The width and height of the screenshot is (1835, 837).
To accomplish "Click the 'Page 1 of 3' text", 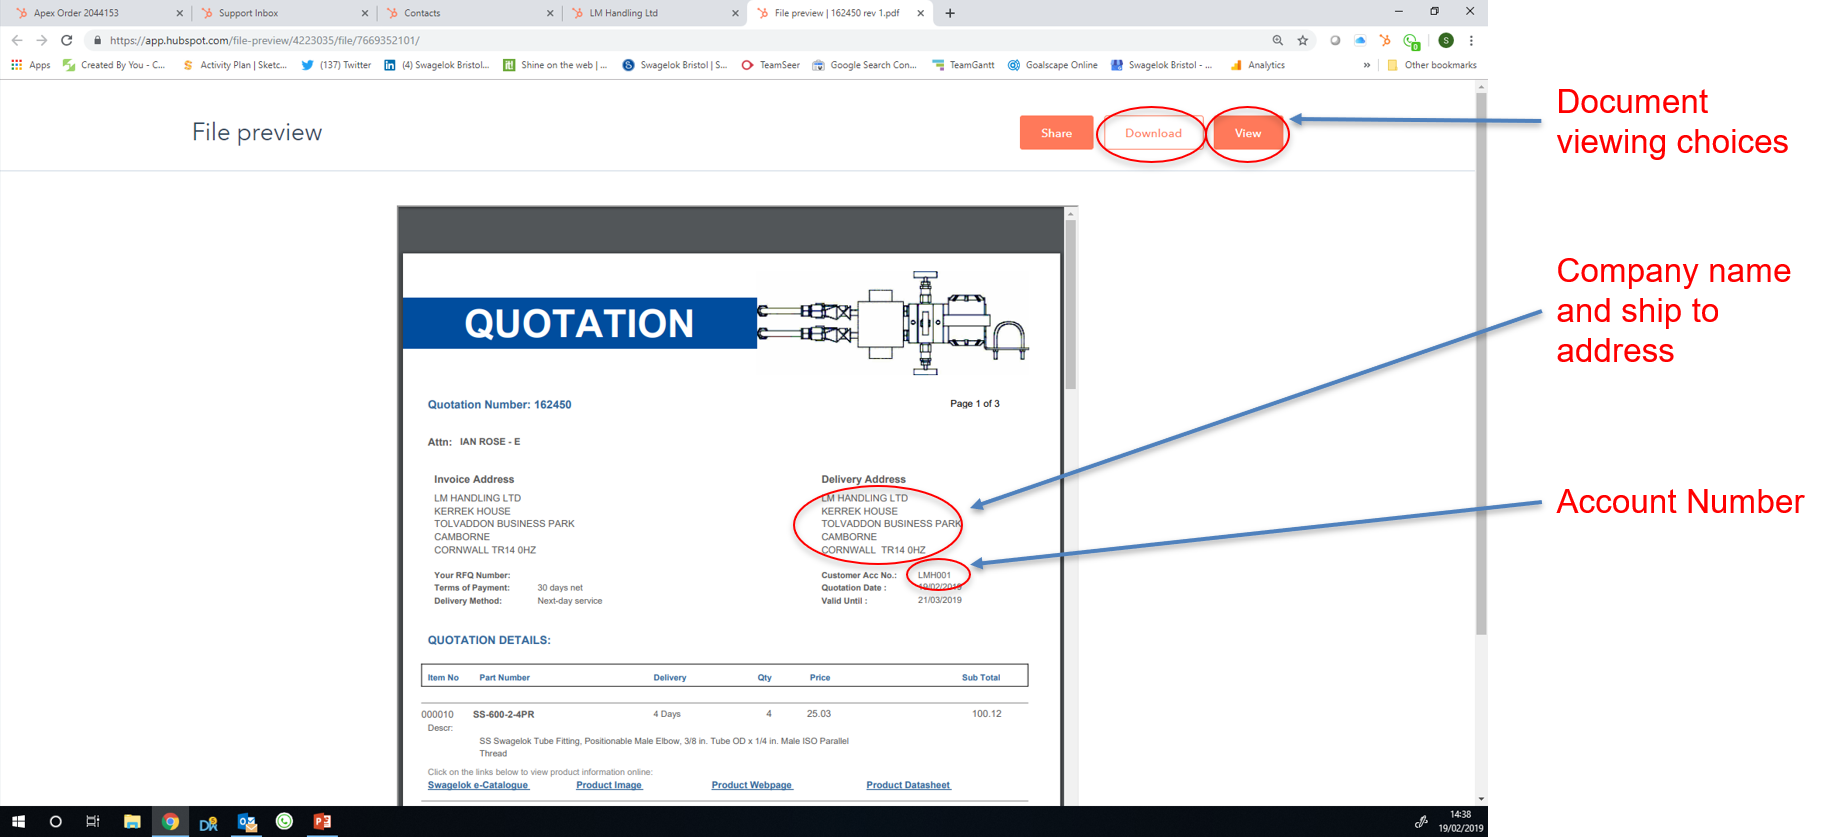I will point(974,404).
